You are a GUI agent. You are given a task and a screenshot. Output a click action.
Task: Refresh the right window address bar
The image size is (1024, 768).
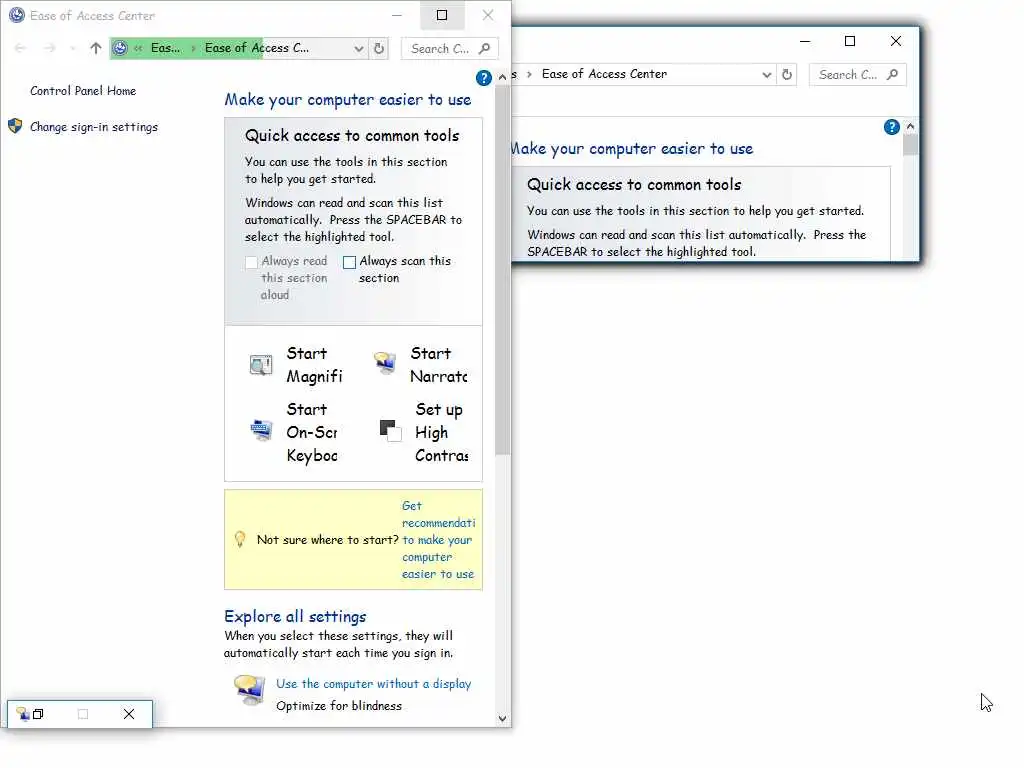(787, 74)
